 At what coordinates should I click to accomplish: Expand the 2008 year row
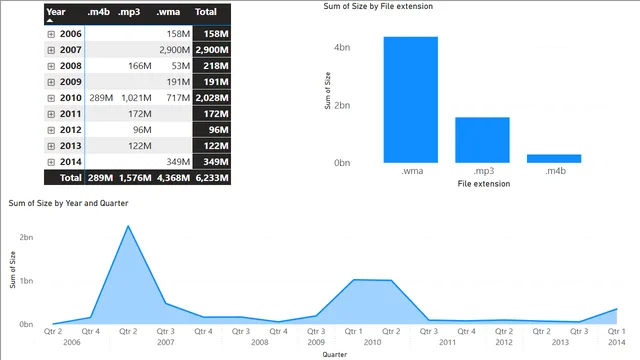pyautogui.click(x=51, y=66)
